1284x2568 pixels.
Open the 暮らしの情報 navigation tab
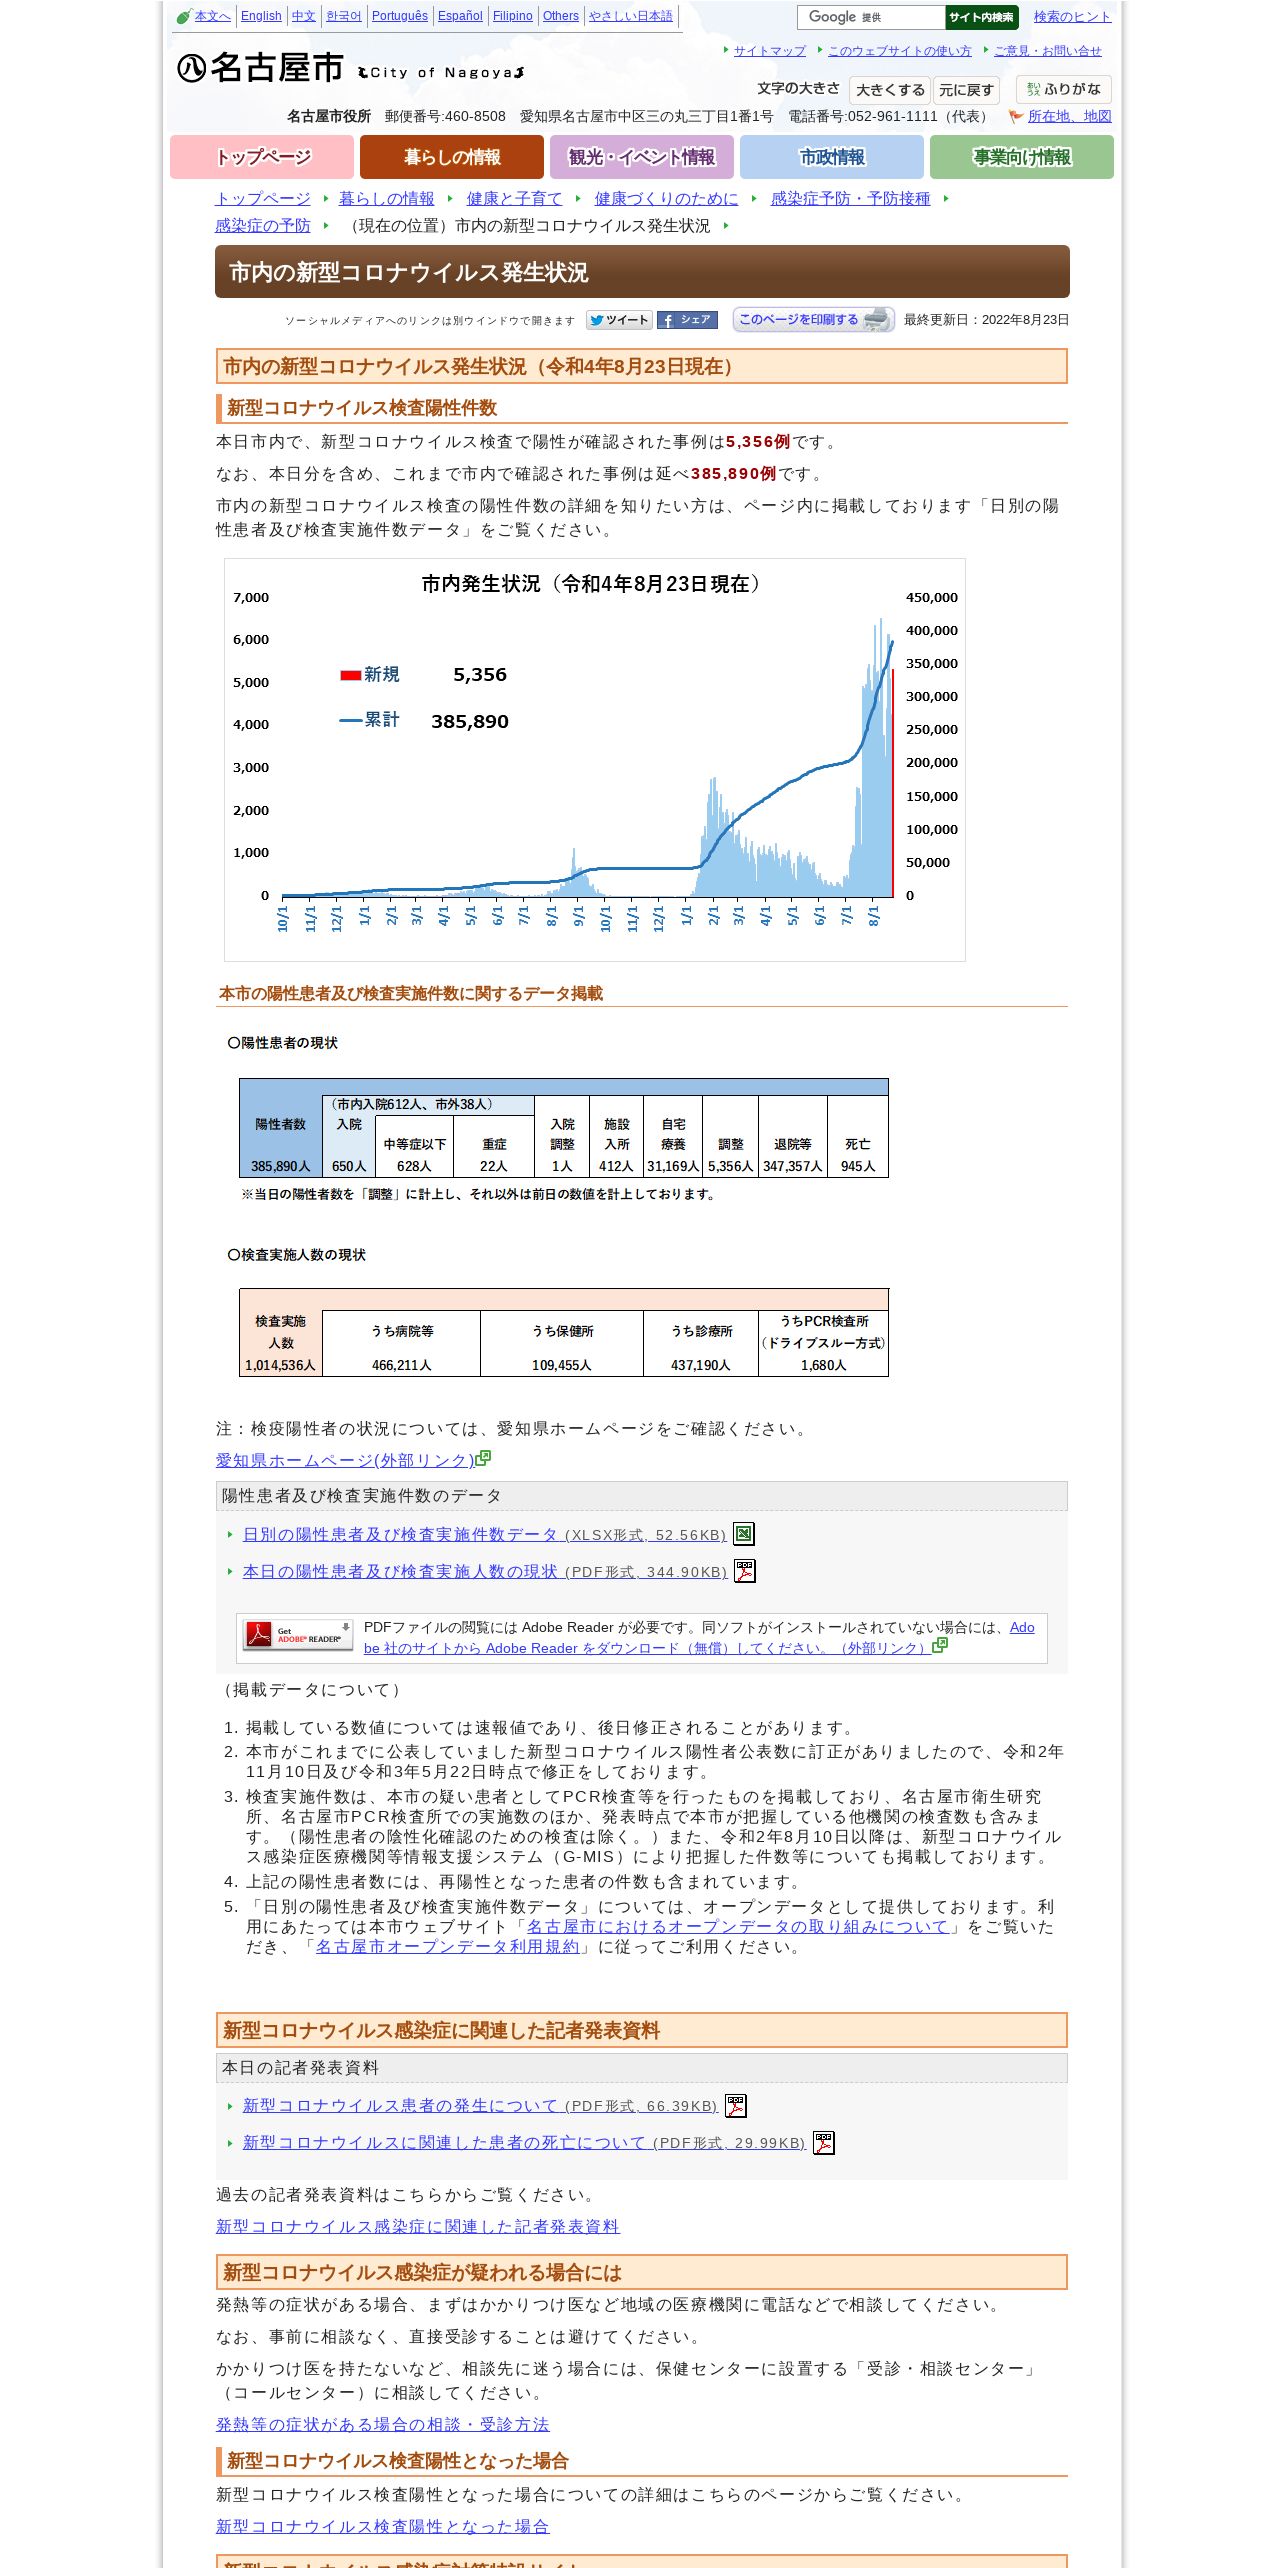452,157
